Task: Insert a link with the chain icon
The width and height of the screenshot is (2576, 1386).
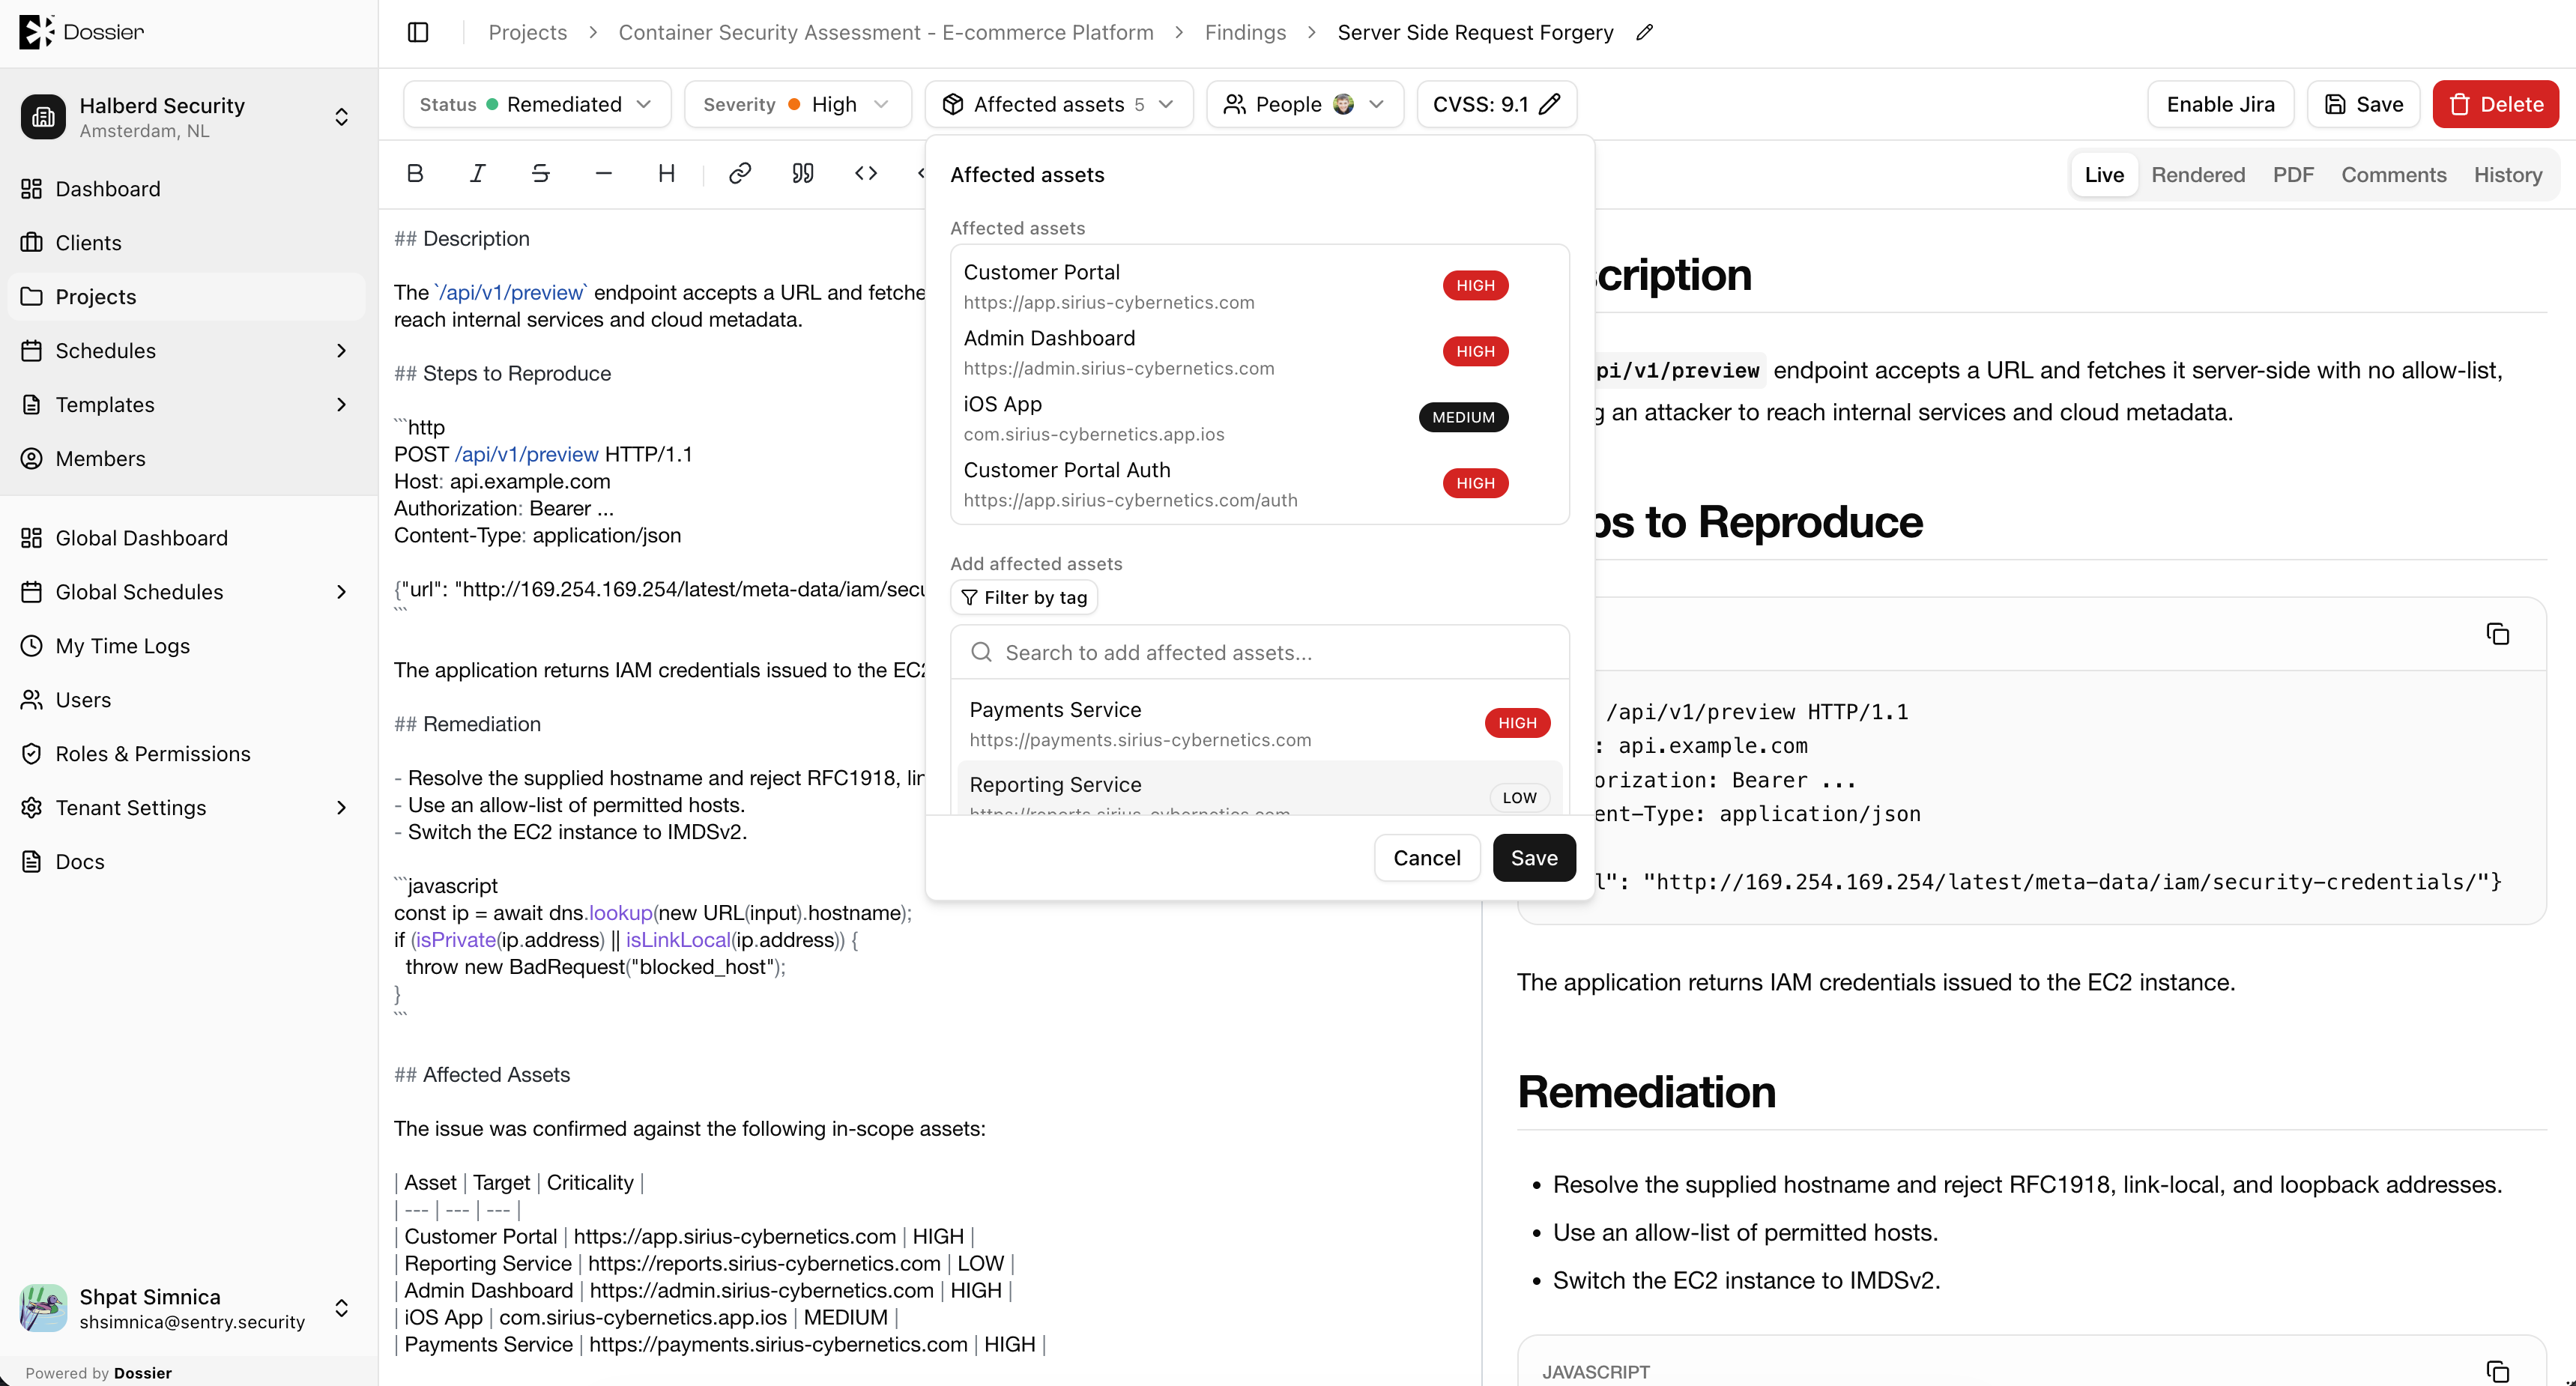Action: coord(740,174)
